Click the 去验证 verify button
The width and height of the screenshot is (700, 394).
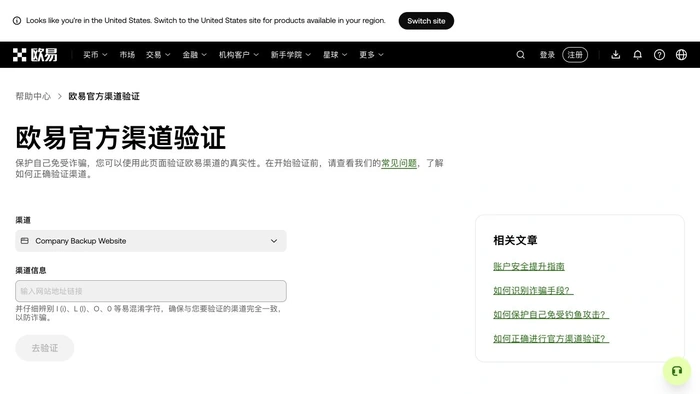45,348
